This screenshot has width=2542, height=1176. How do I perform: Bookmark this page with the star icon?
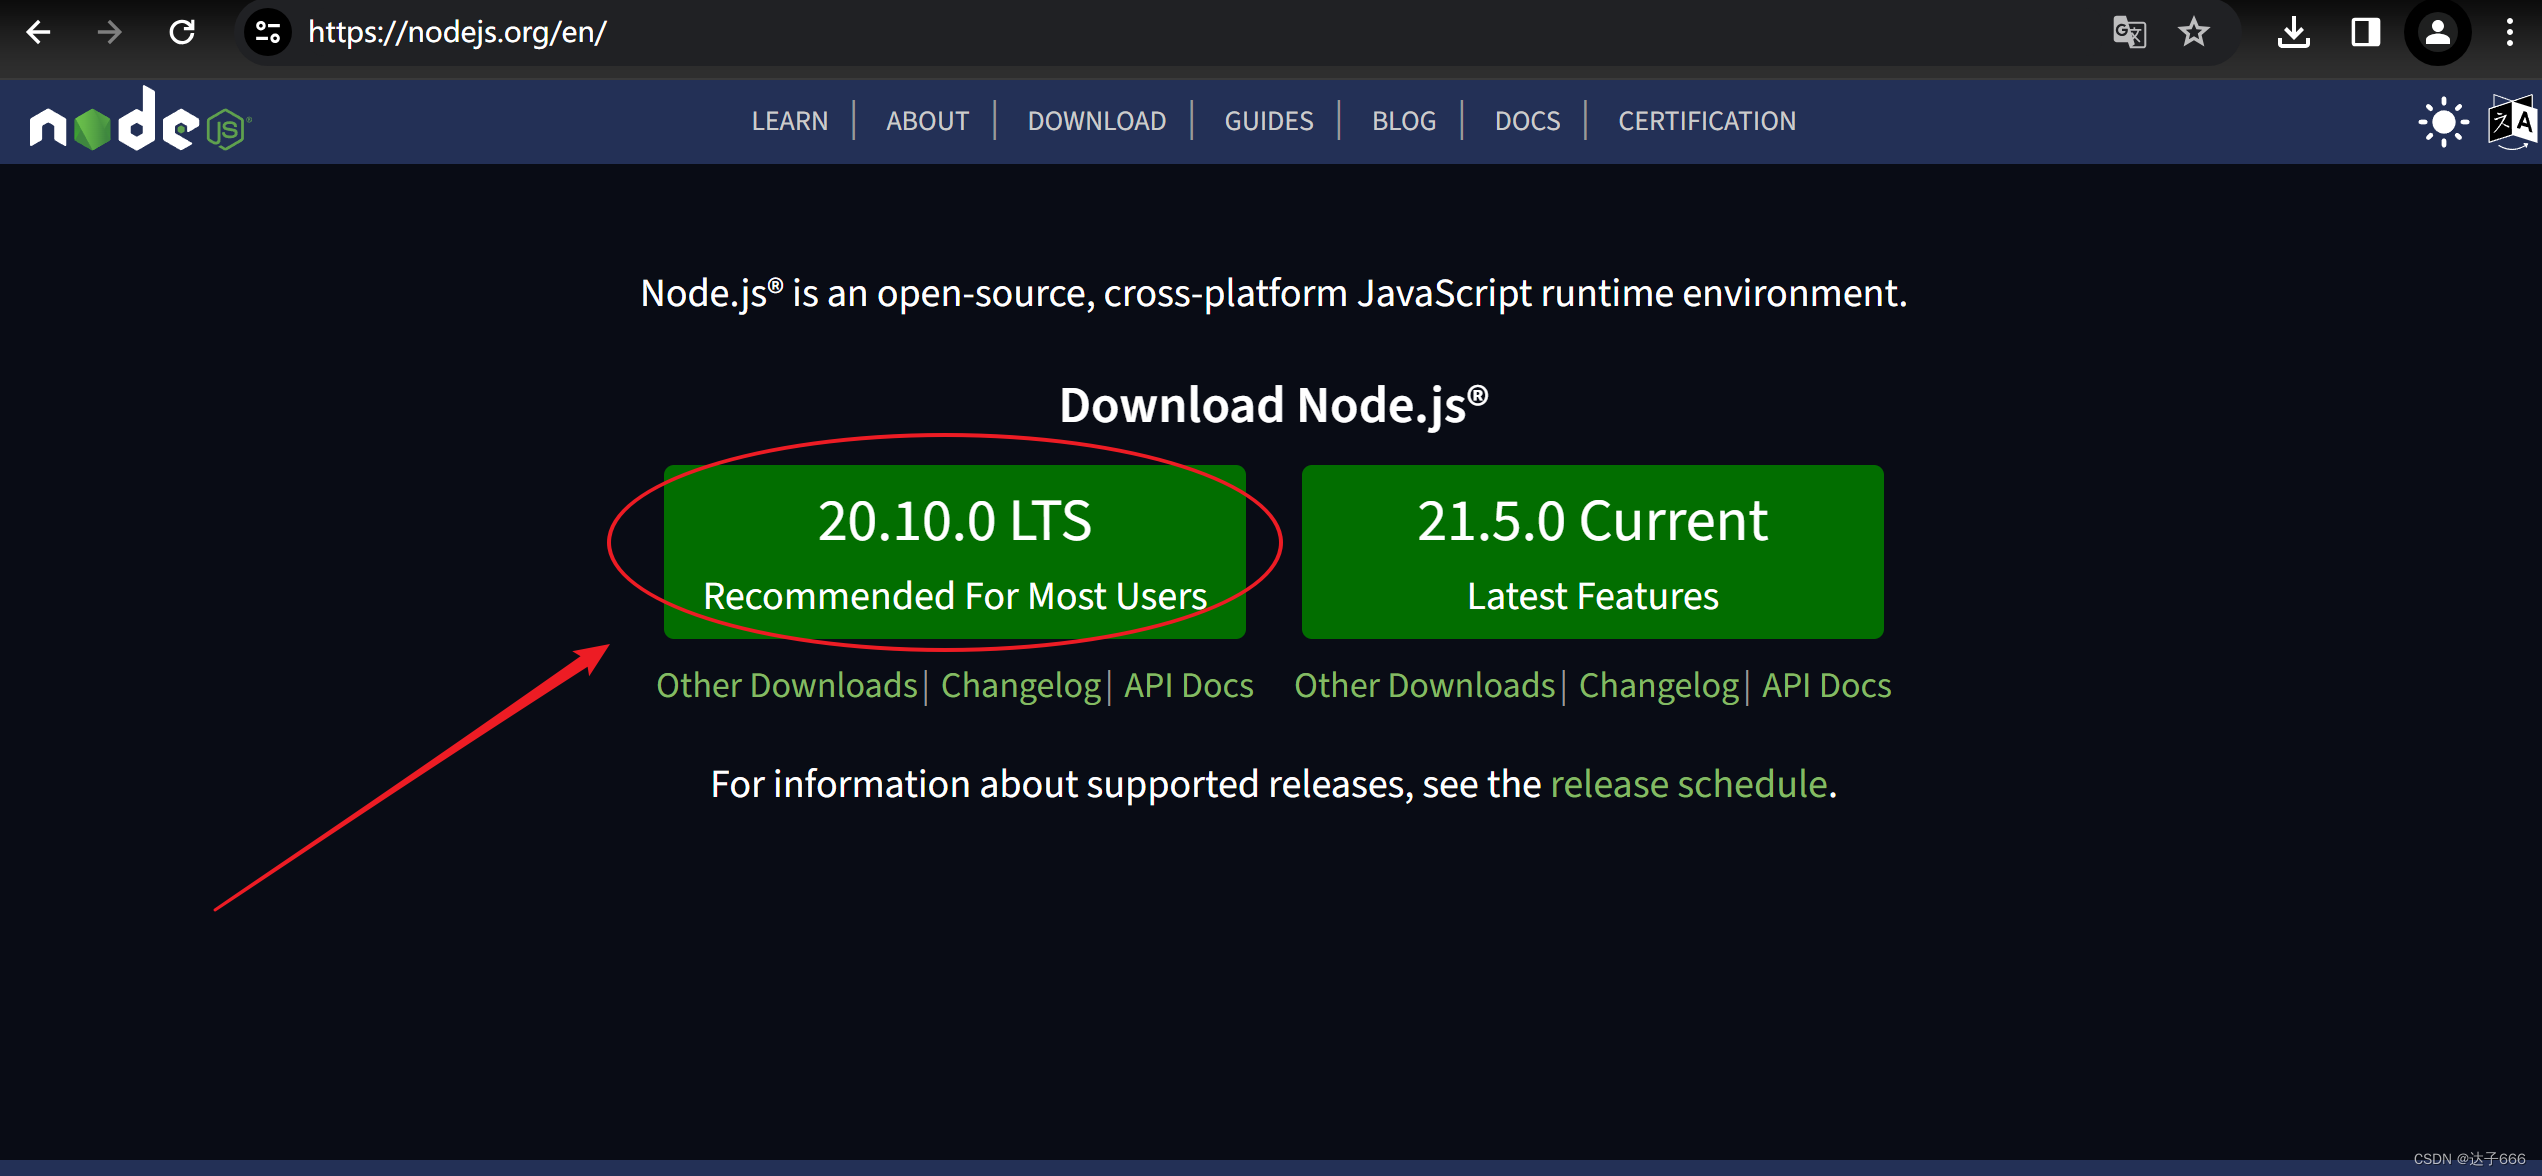pyautogui.click(x=2194, y=32)
